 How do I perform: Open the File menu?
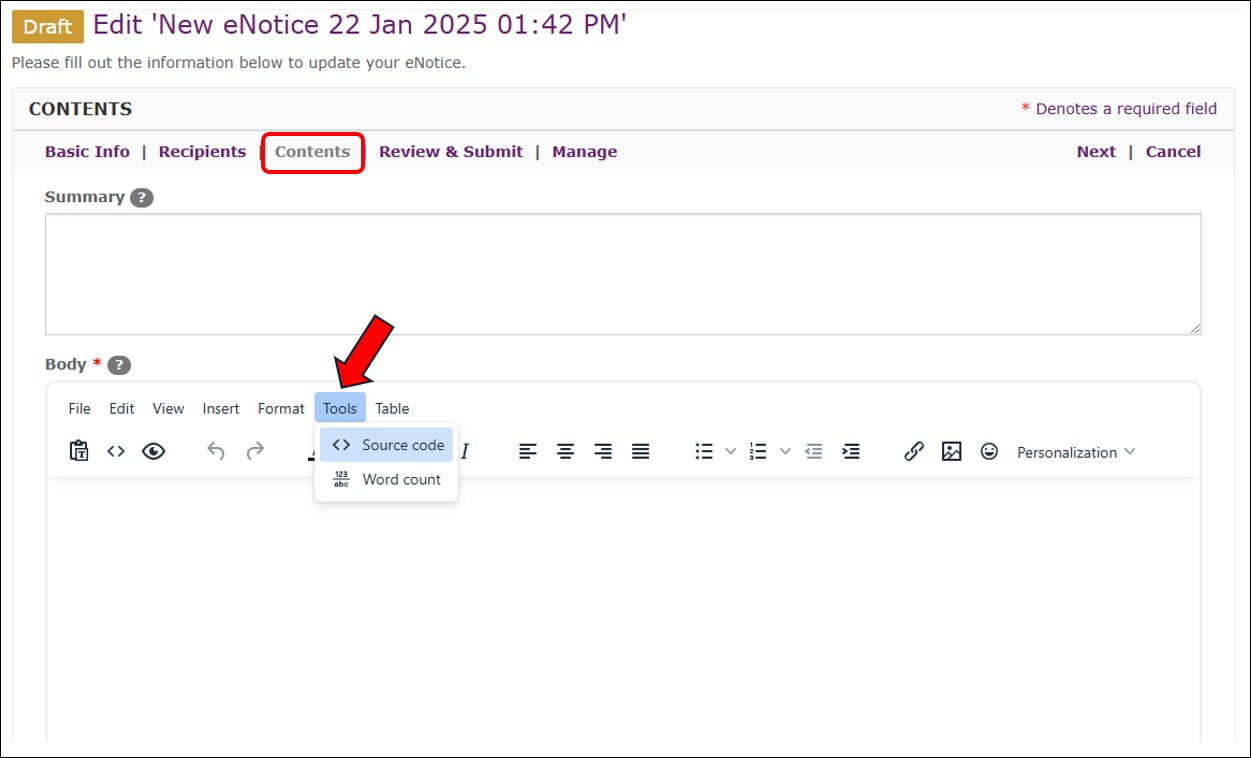pyautogui.click(x=79, y=408)
